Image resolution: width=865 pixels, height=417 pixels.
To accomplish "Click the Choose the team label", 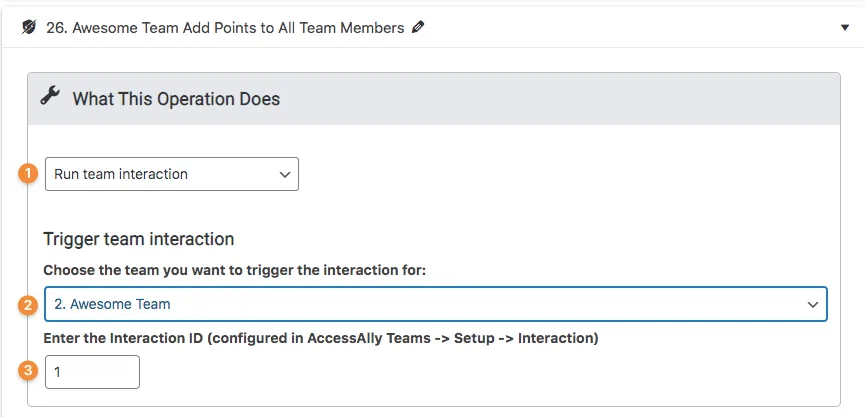I will (x=235, y=271).
